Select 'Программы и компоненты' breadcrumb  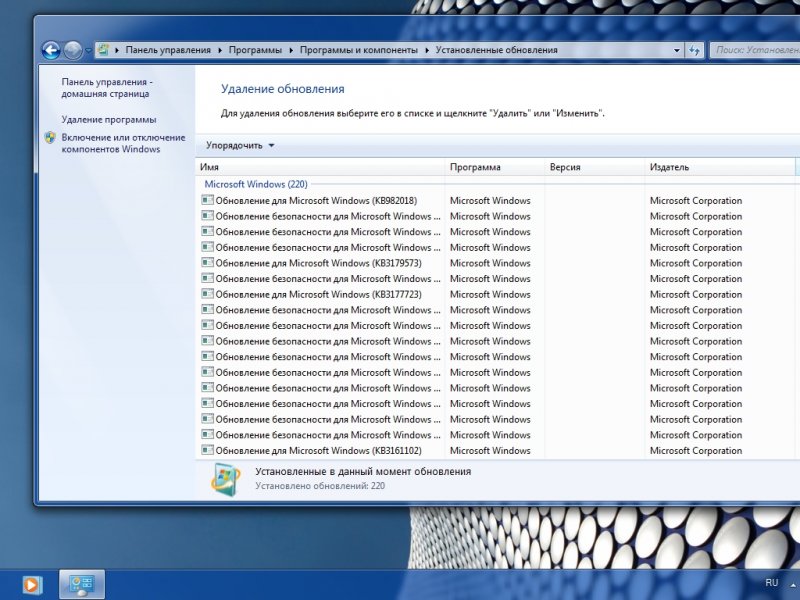coord(358,50)
